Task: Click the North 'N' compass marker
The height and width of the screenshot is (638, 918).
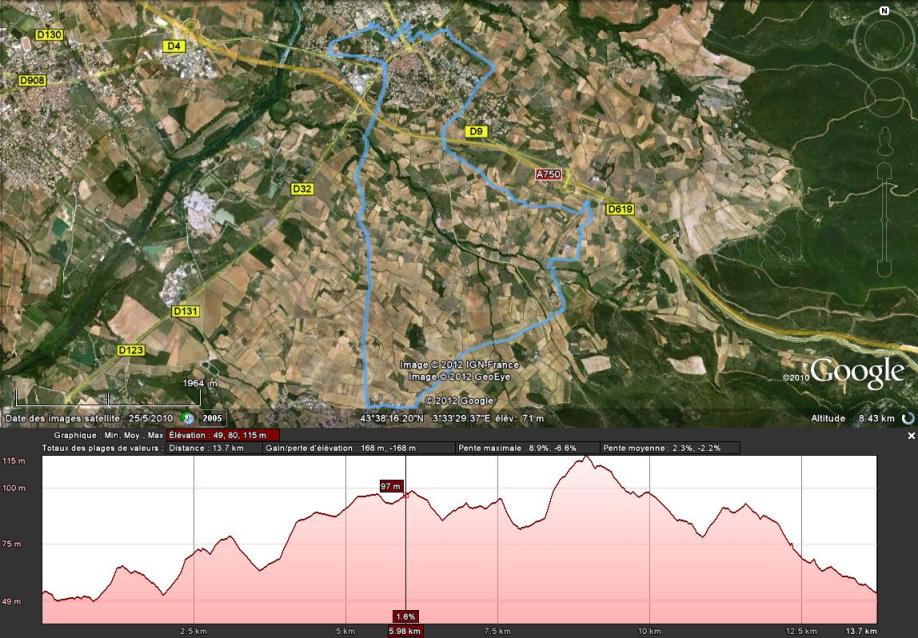Action: [x=884, y=11]
